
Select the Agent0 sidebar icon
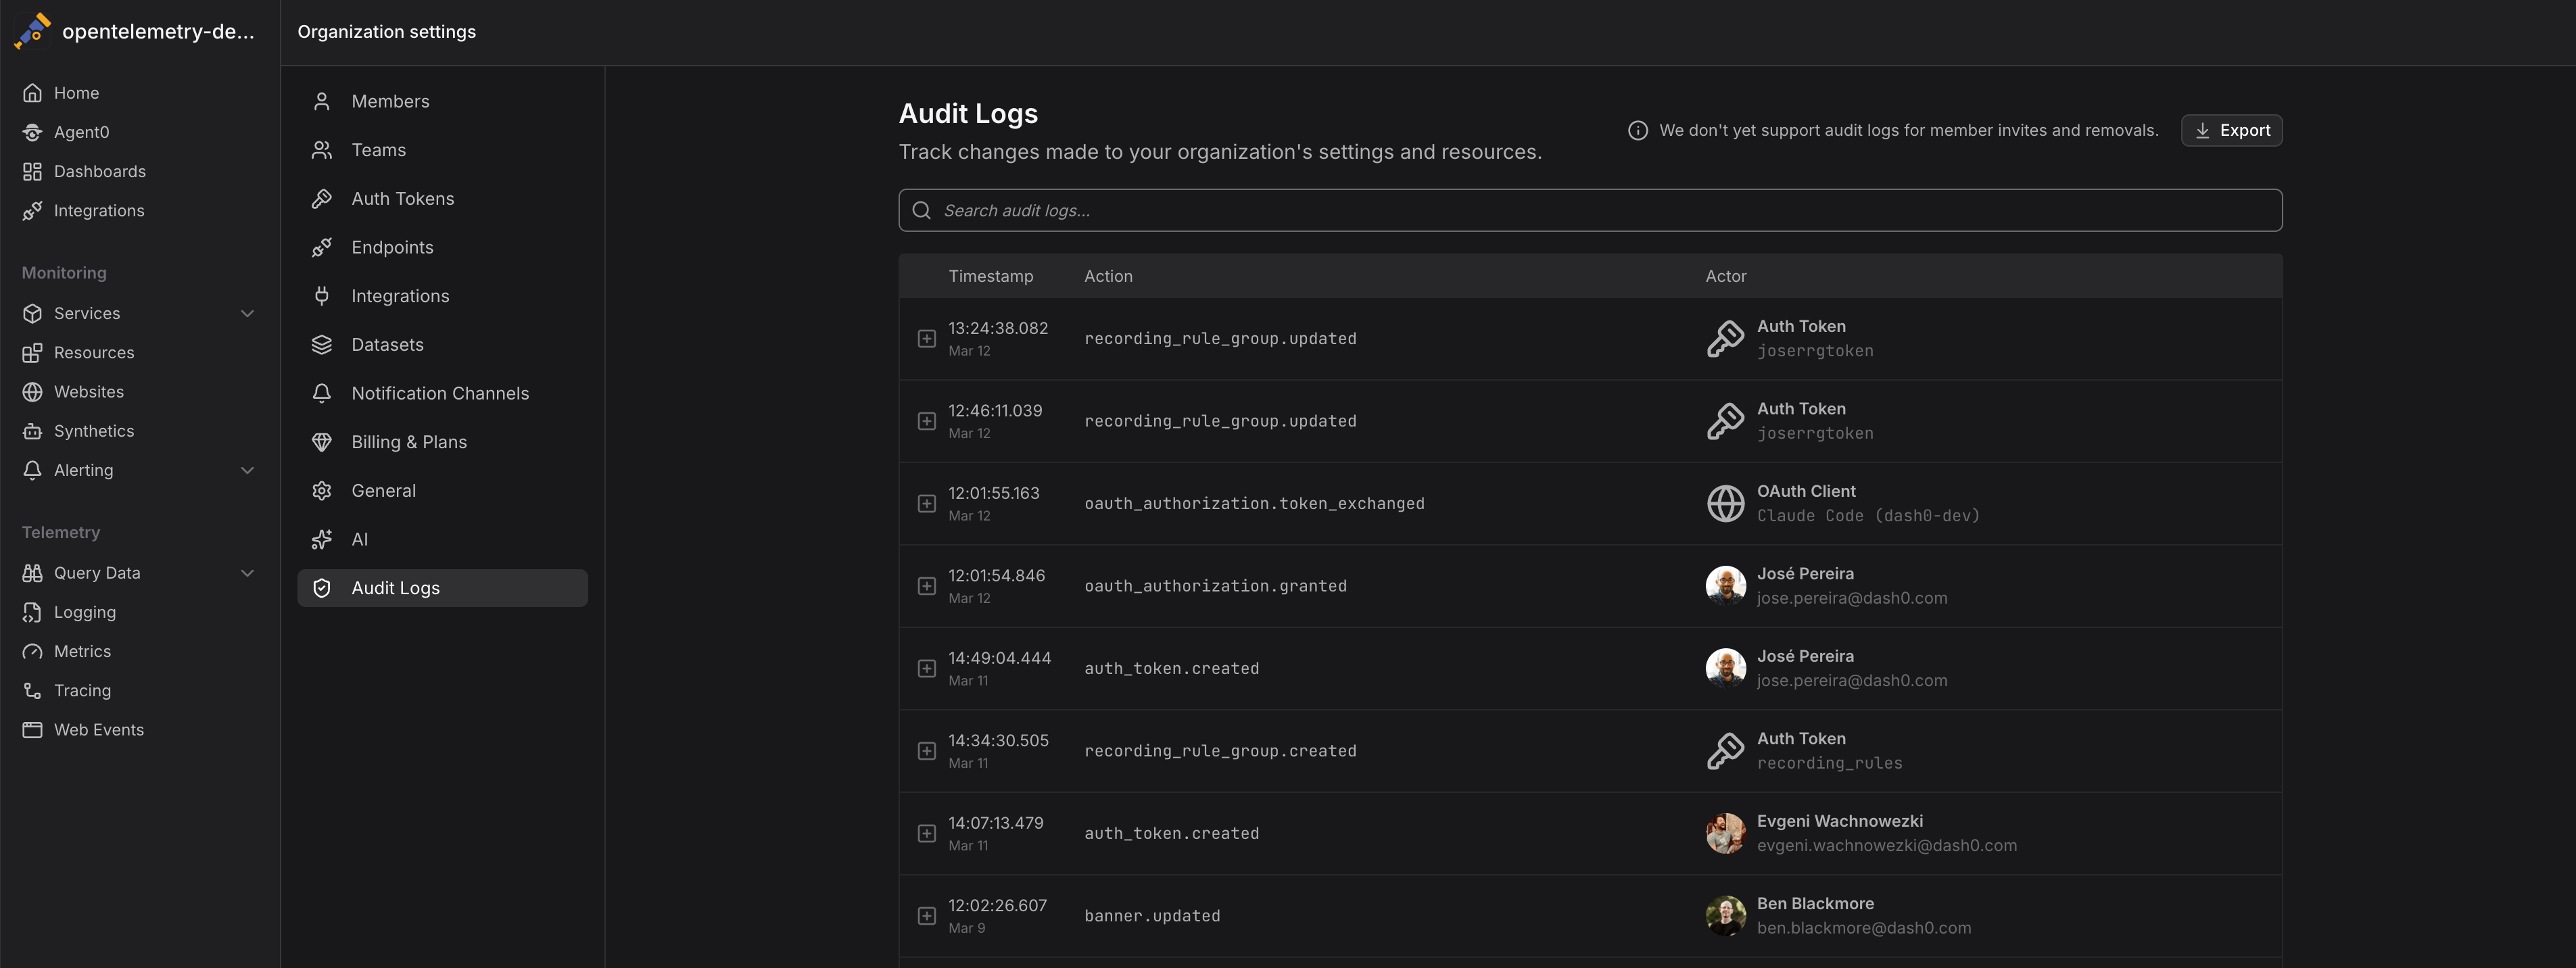(x=33, y=131)
